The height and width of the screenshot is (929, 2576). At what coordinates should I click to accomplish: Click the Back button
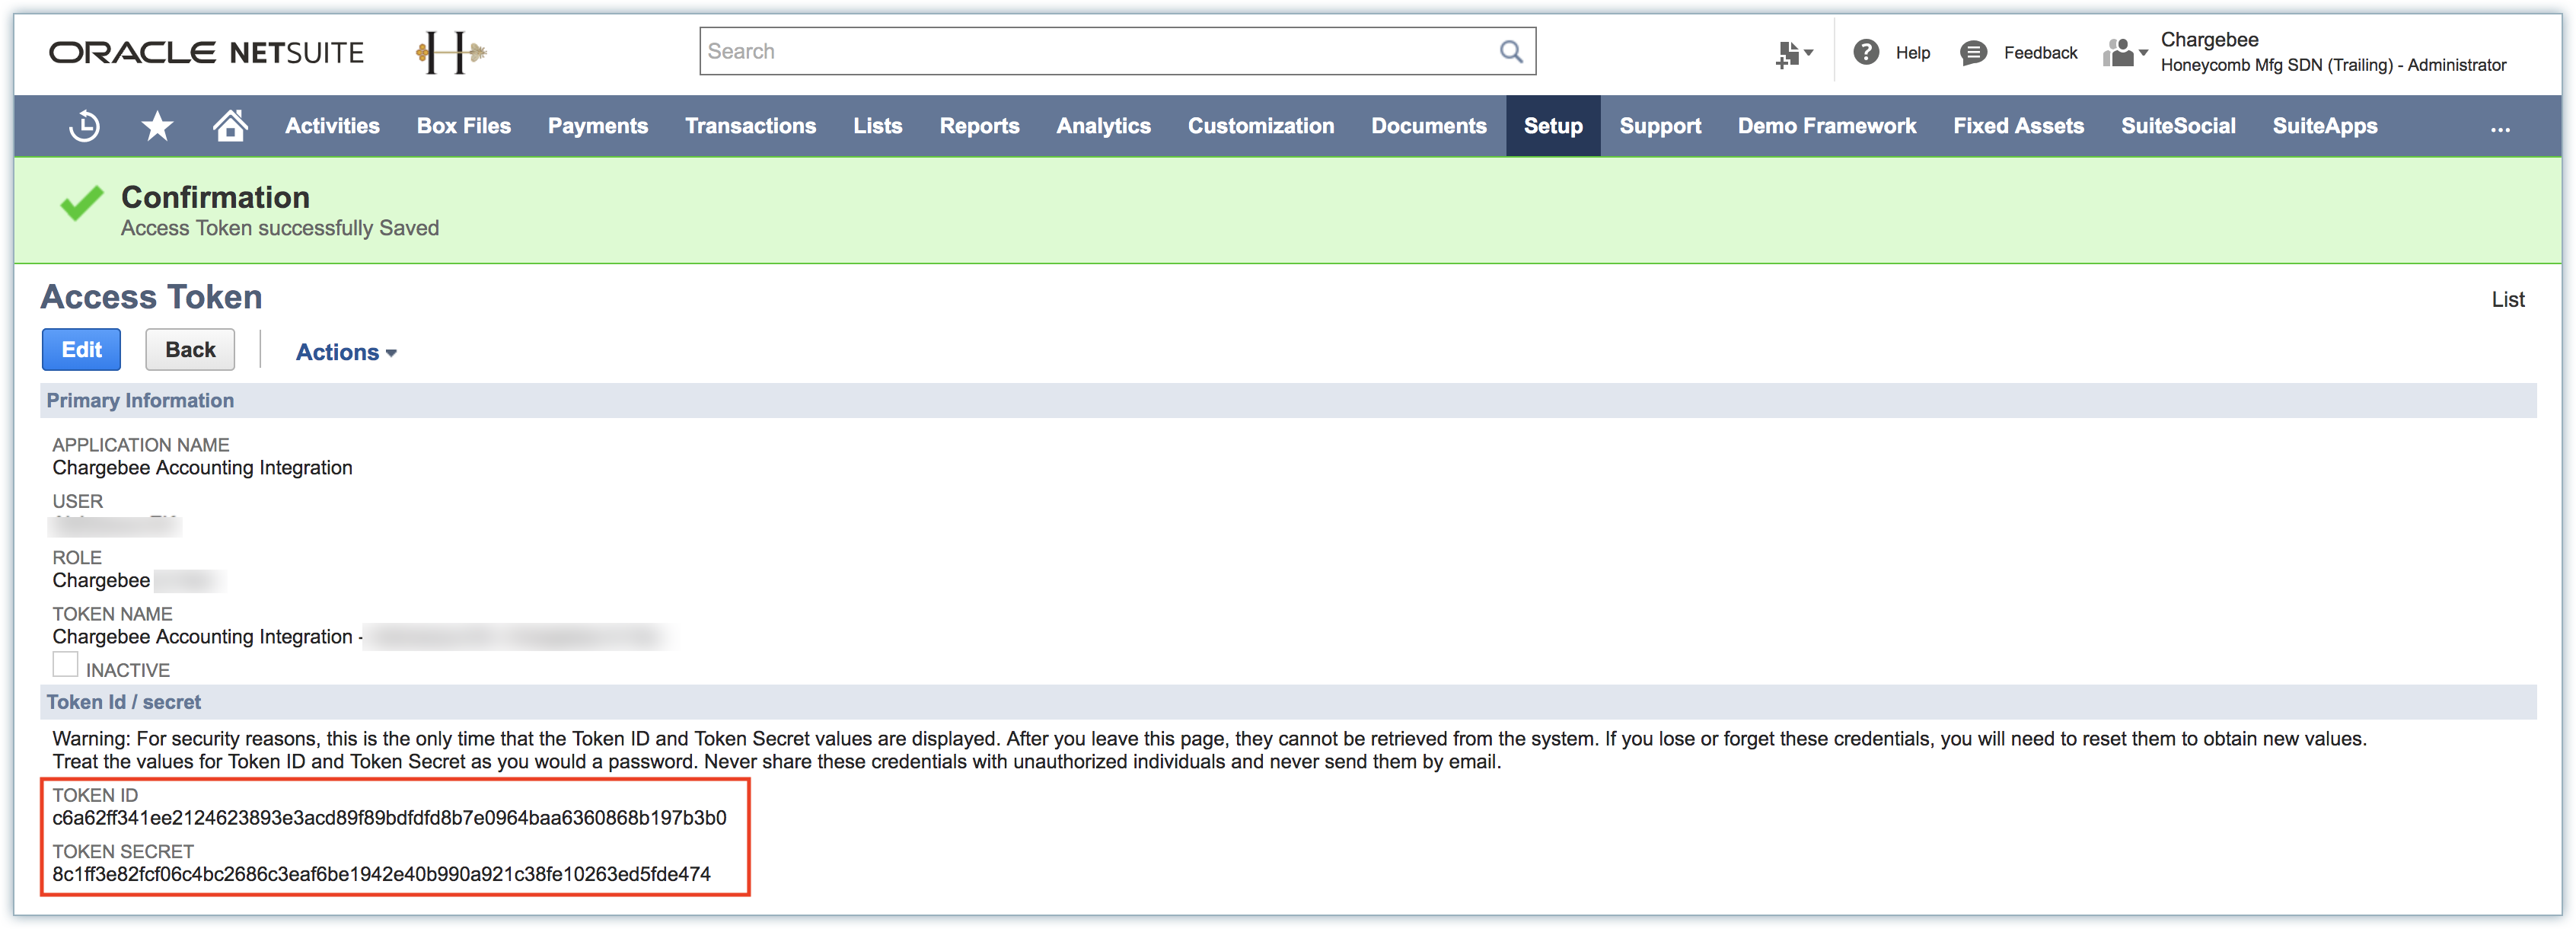pos(190,350)
